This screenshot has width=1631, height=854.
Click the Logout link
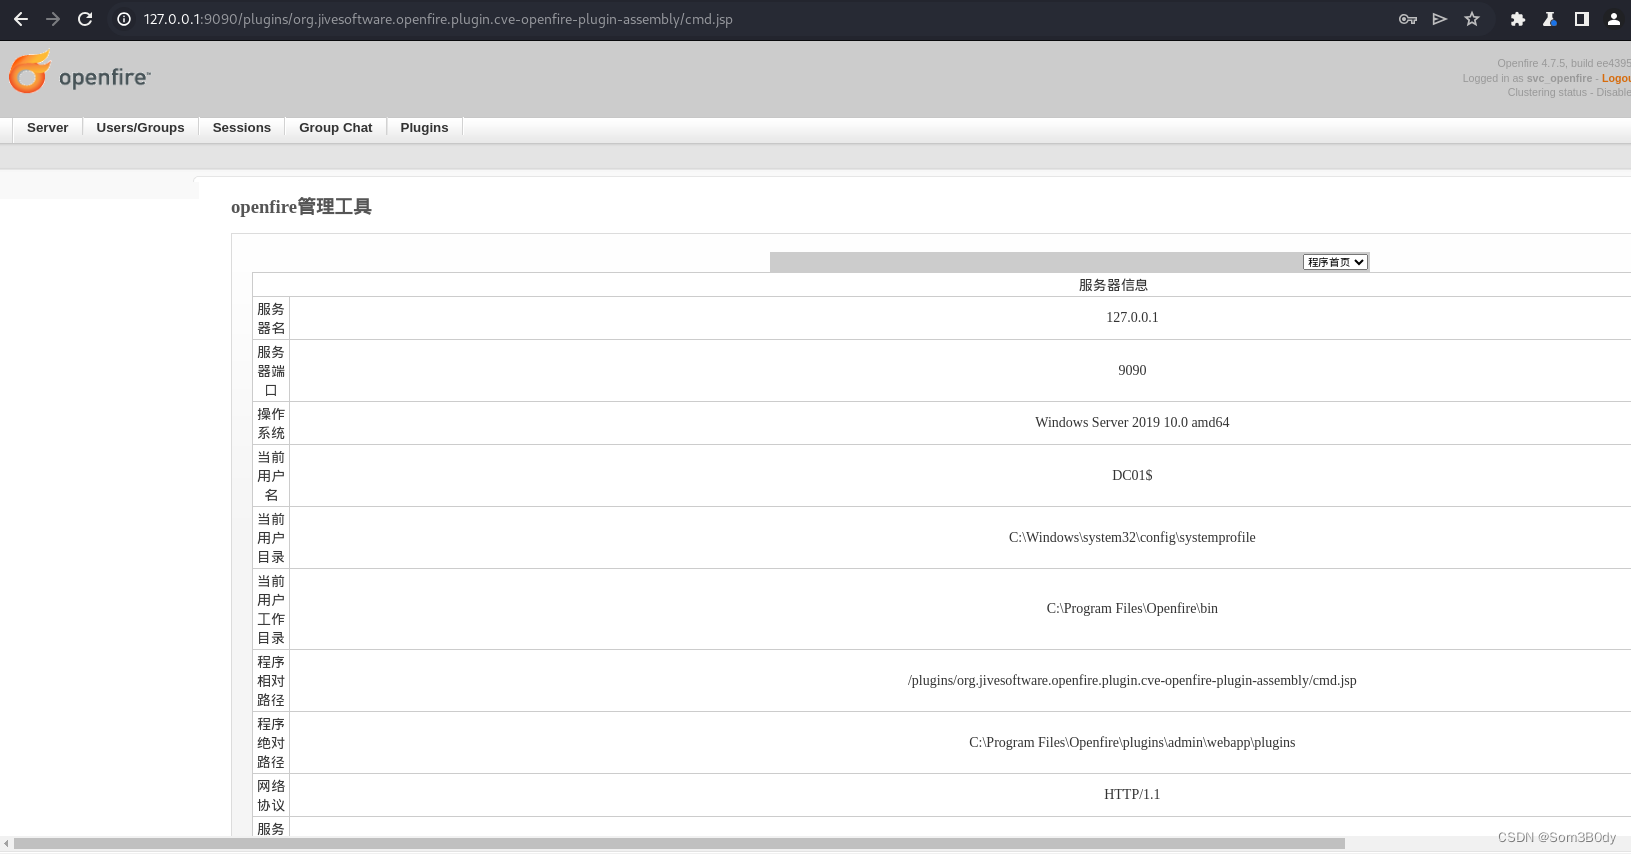1616,78
